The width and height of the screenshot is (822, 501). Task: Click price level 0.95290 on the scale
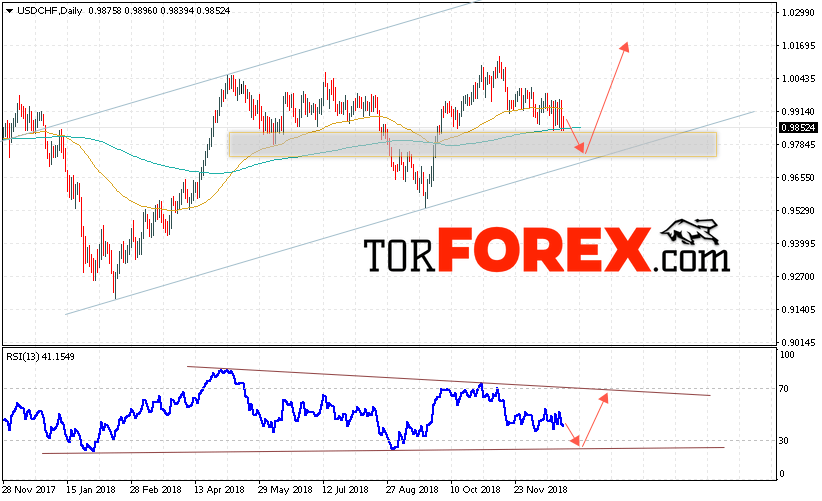click(798, 211)
